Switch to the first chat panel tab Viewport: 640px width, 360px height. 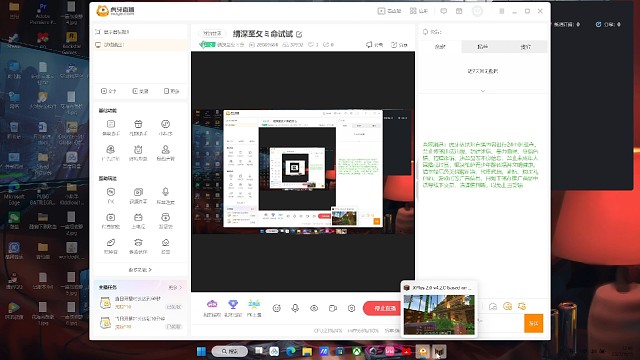(440, 47)
